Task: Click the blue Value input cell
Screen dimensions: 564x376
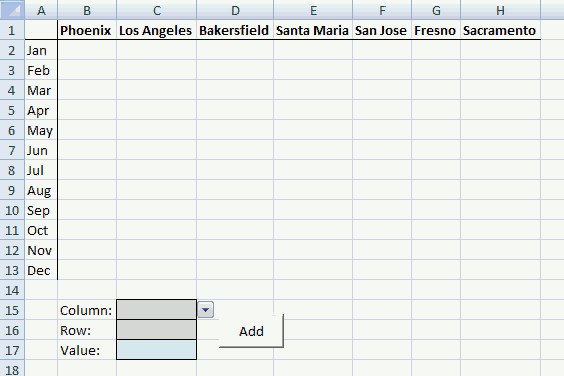Action: (x=156, y=350)
